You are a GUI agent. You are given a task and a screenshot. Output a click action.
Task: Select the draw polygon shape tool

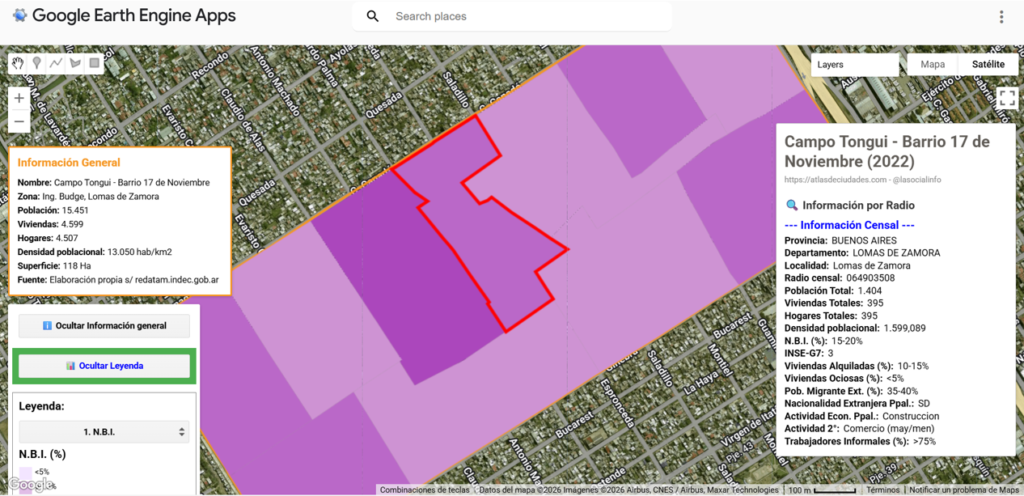(75, 63)
